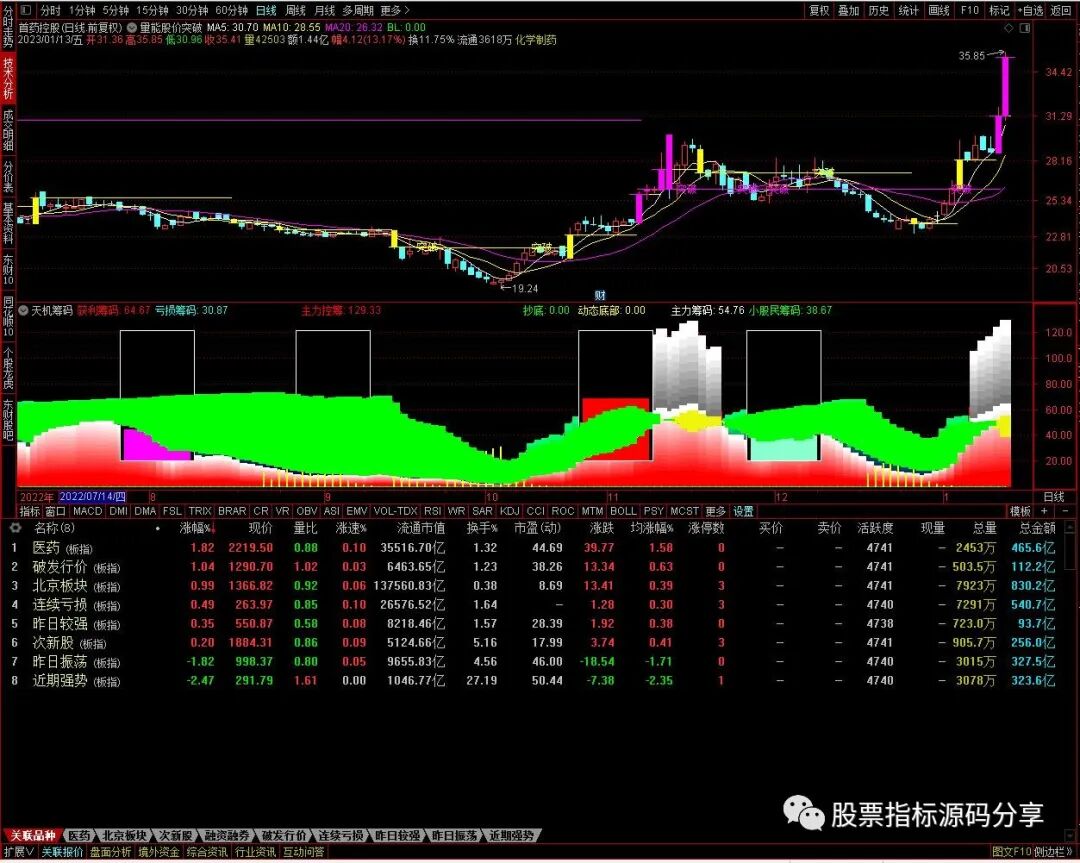This screenshot has height=863, width=1080.
Task: Open the 图文F10 link at bottom right
Action: pyautogui.click(x=1012, y=852)
